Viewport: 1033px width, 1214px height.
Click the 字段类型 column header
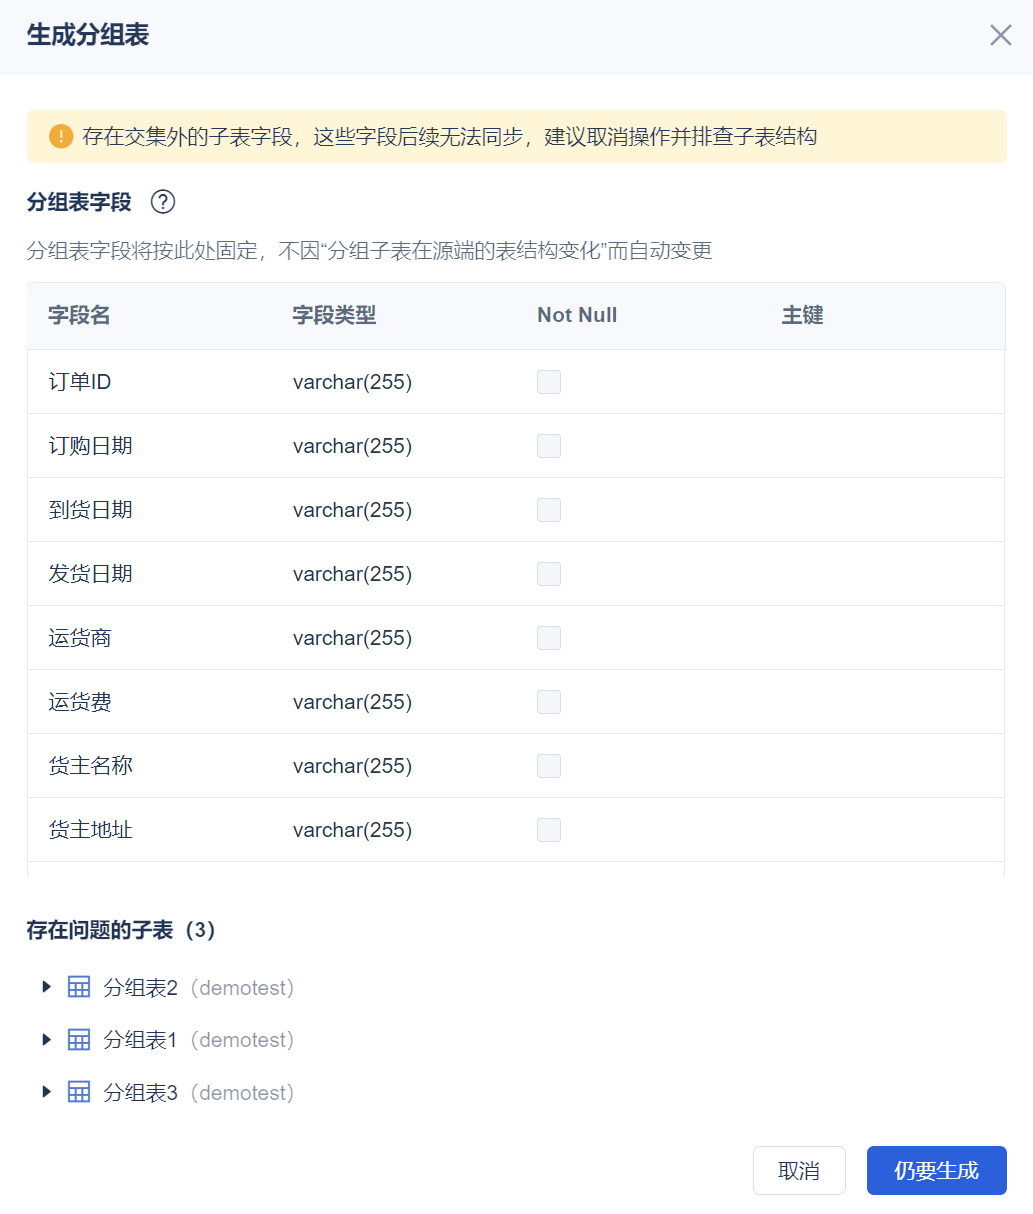pyautogui.click(x=334, y=316)
